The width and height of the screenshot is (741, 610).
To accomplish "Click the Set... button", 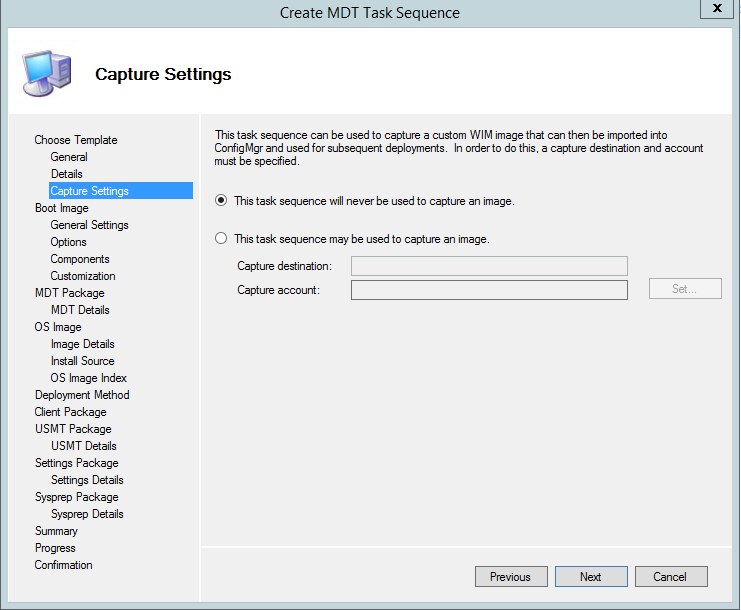I will pyautogui.click(x=685, y=289).
